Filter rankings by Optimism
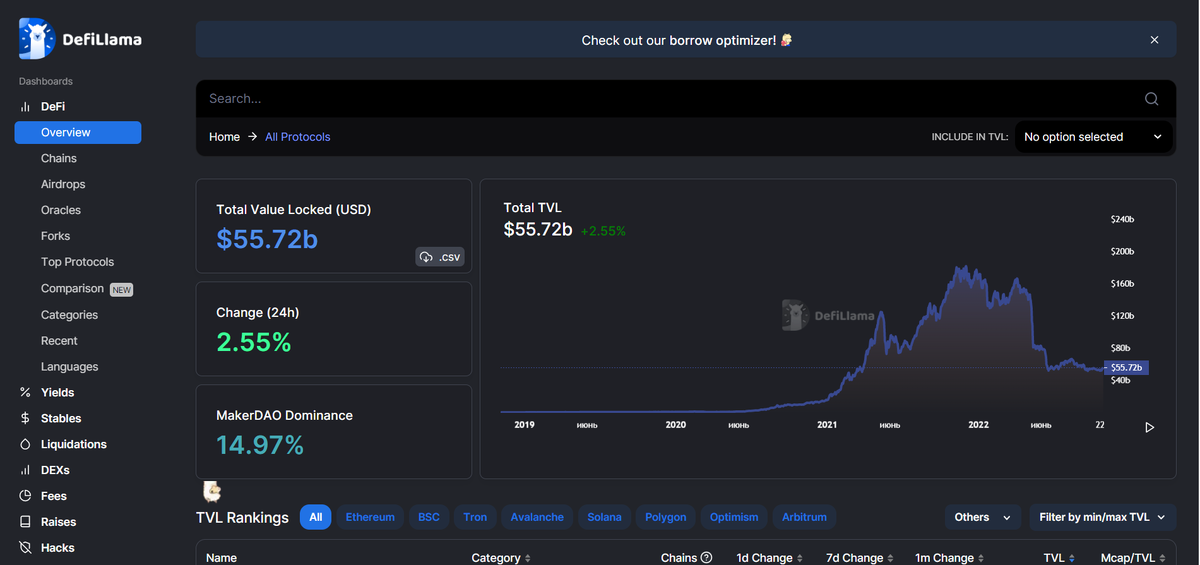1200x565 pixels. coord(734,517)
